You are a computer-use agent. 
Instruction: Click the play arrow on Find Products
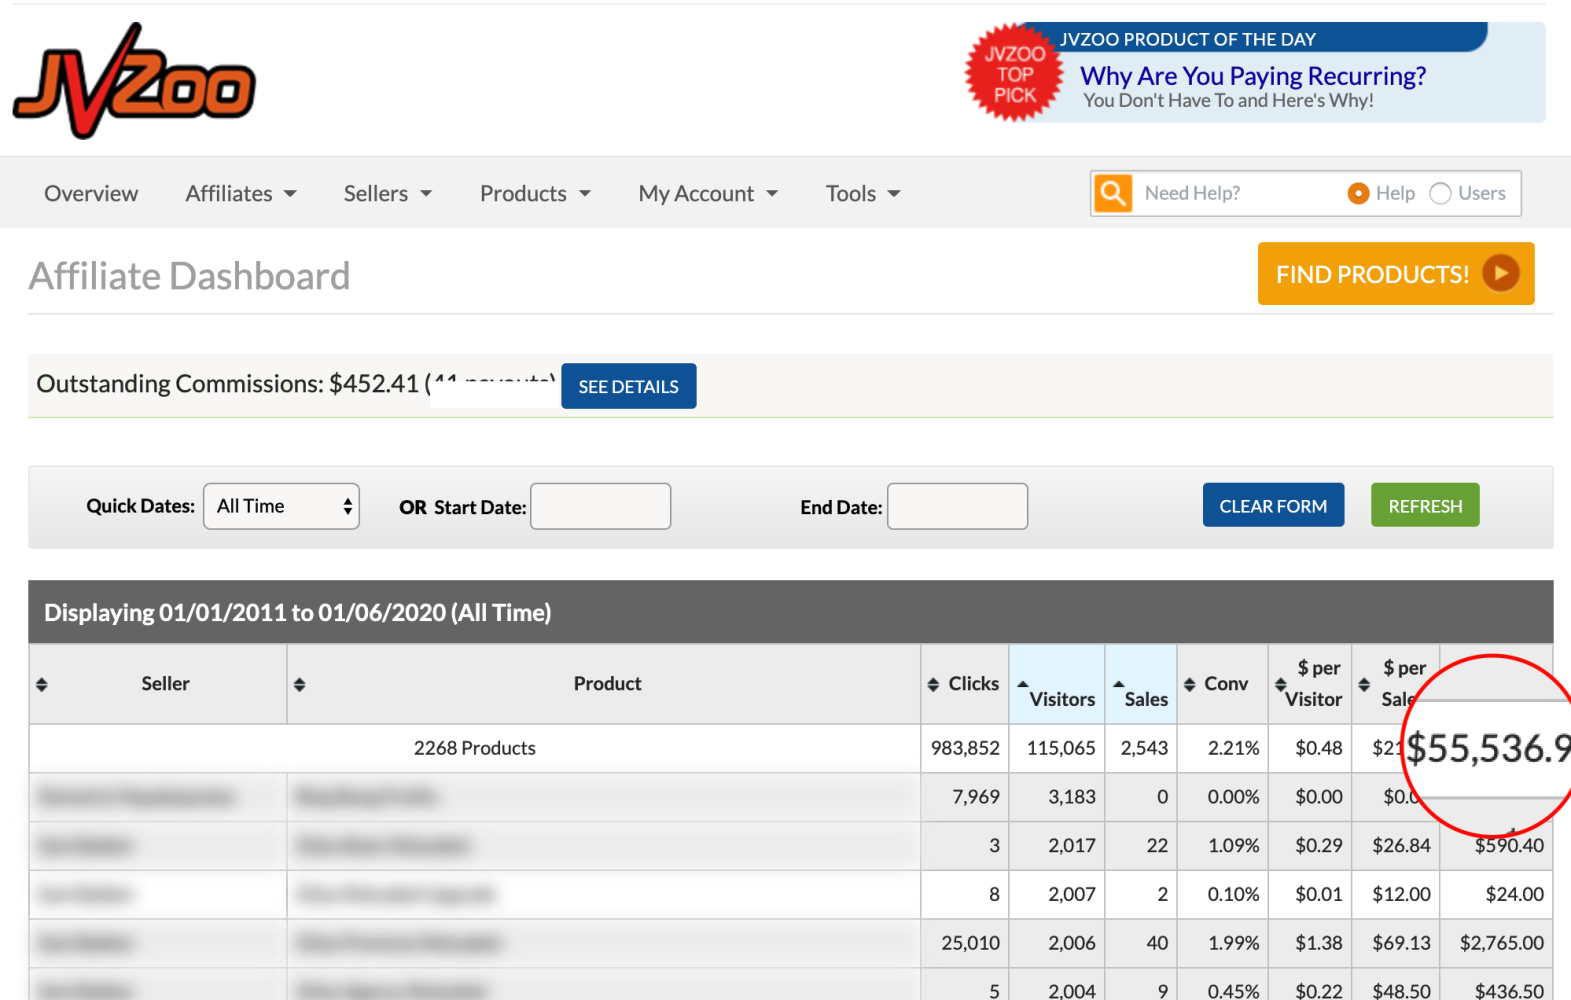[1500, 273]
